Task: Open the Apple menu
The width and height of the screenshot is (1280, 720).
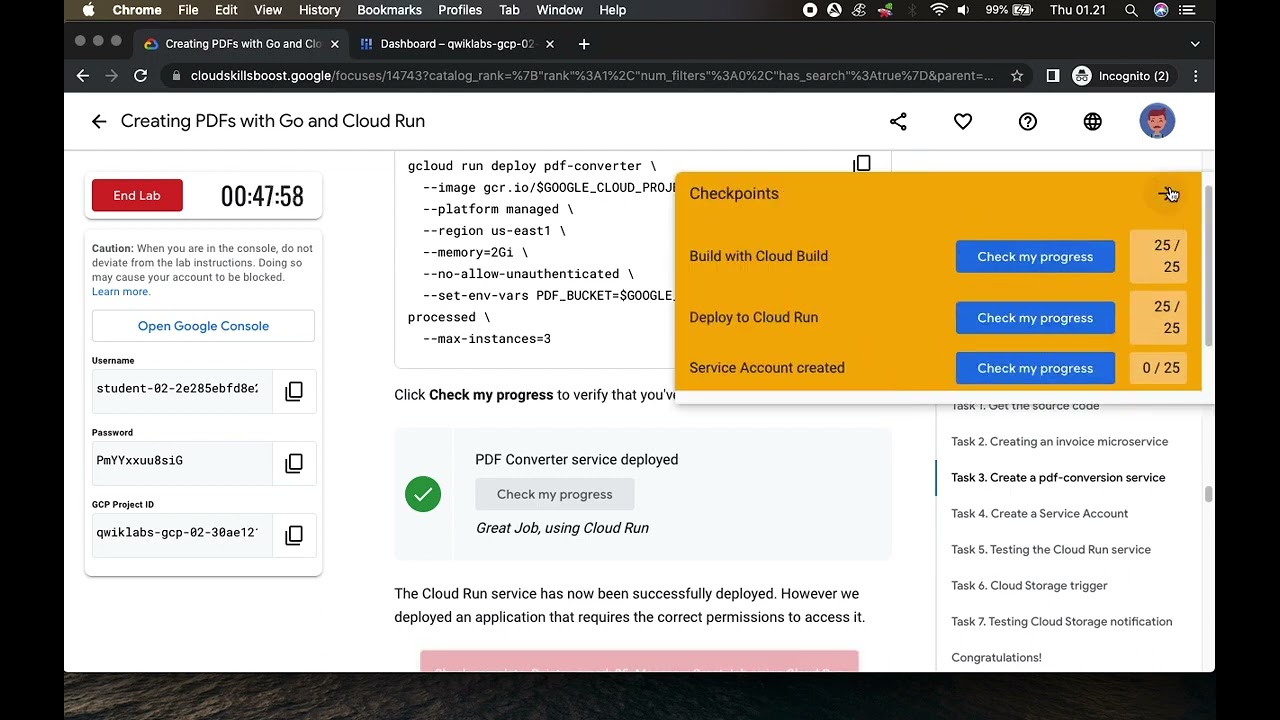Action: click(x=88, y=10)
